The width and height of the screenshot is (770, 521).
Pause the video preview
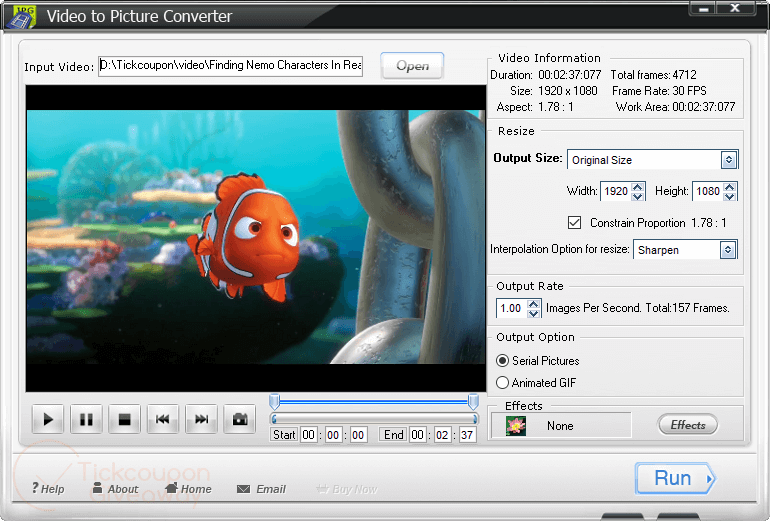tap(86, 419)
